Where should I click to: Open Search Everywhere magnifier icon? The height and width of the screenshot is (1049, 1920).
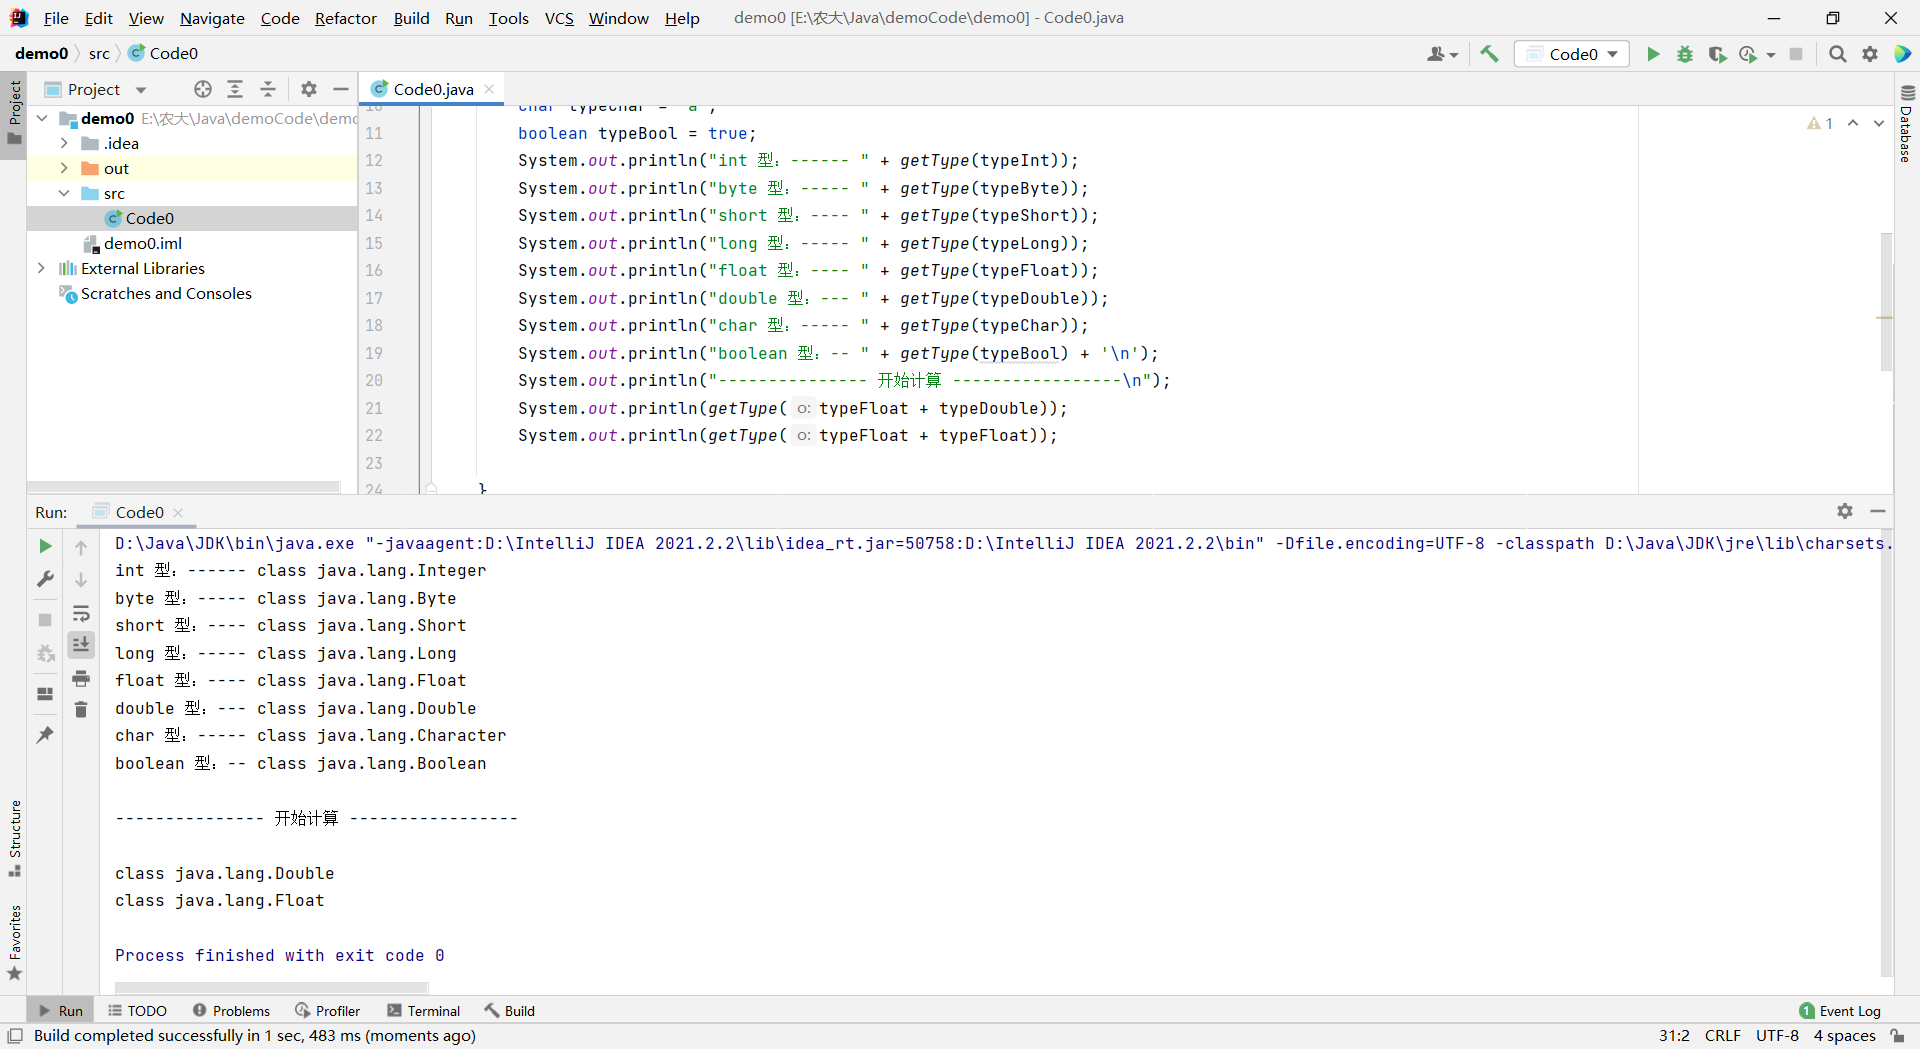1837,54
